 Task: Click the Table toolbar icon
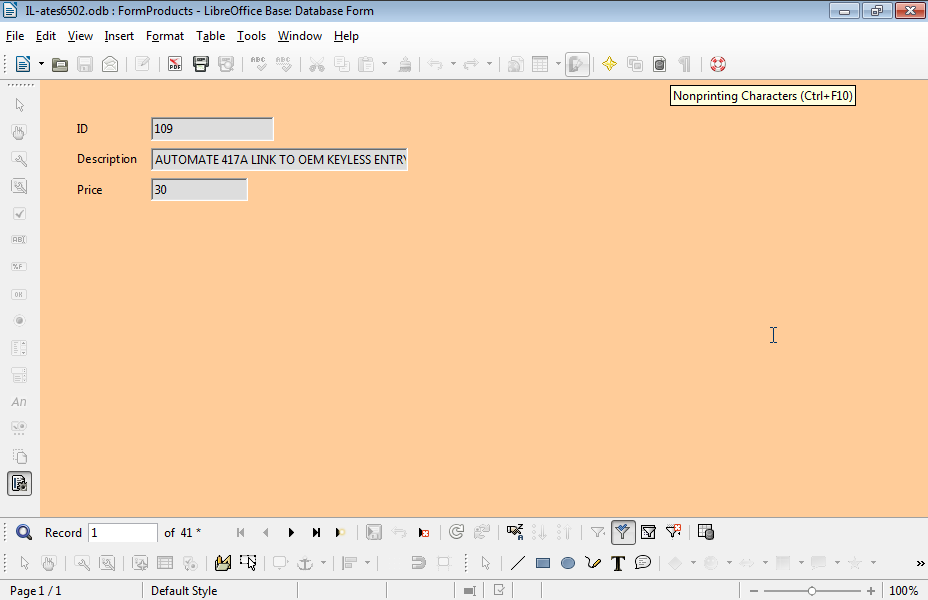click(x=540, y=64)
